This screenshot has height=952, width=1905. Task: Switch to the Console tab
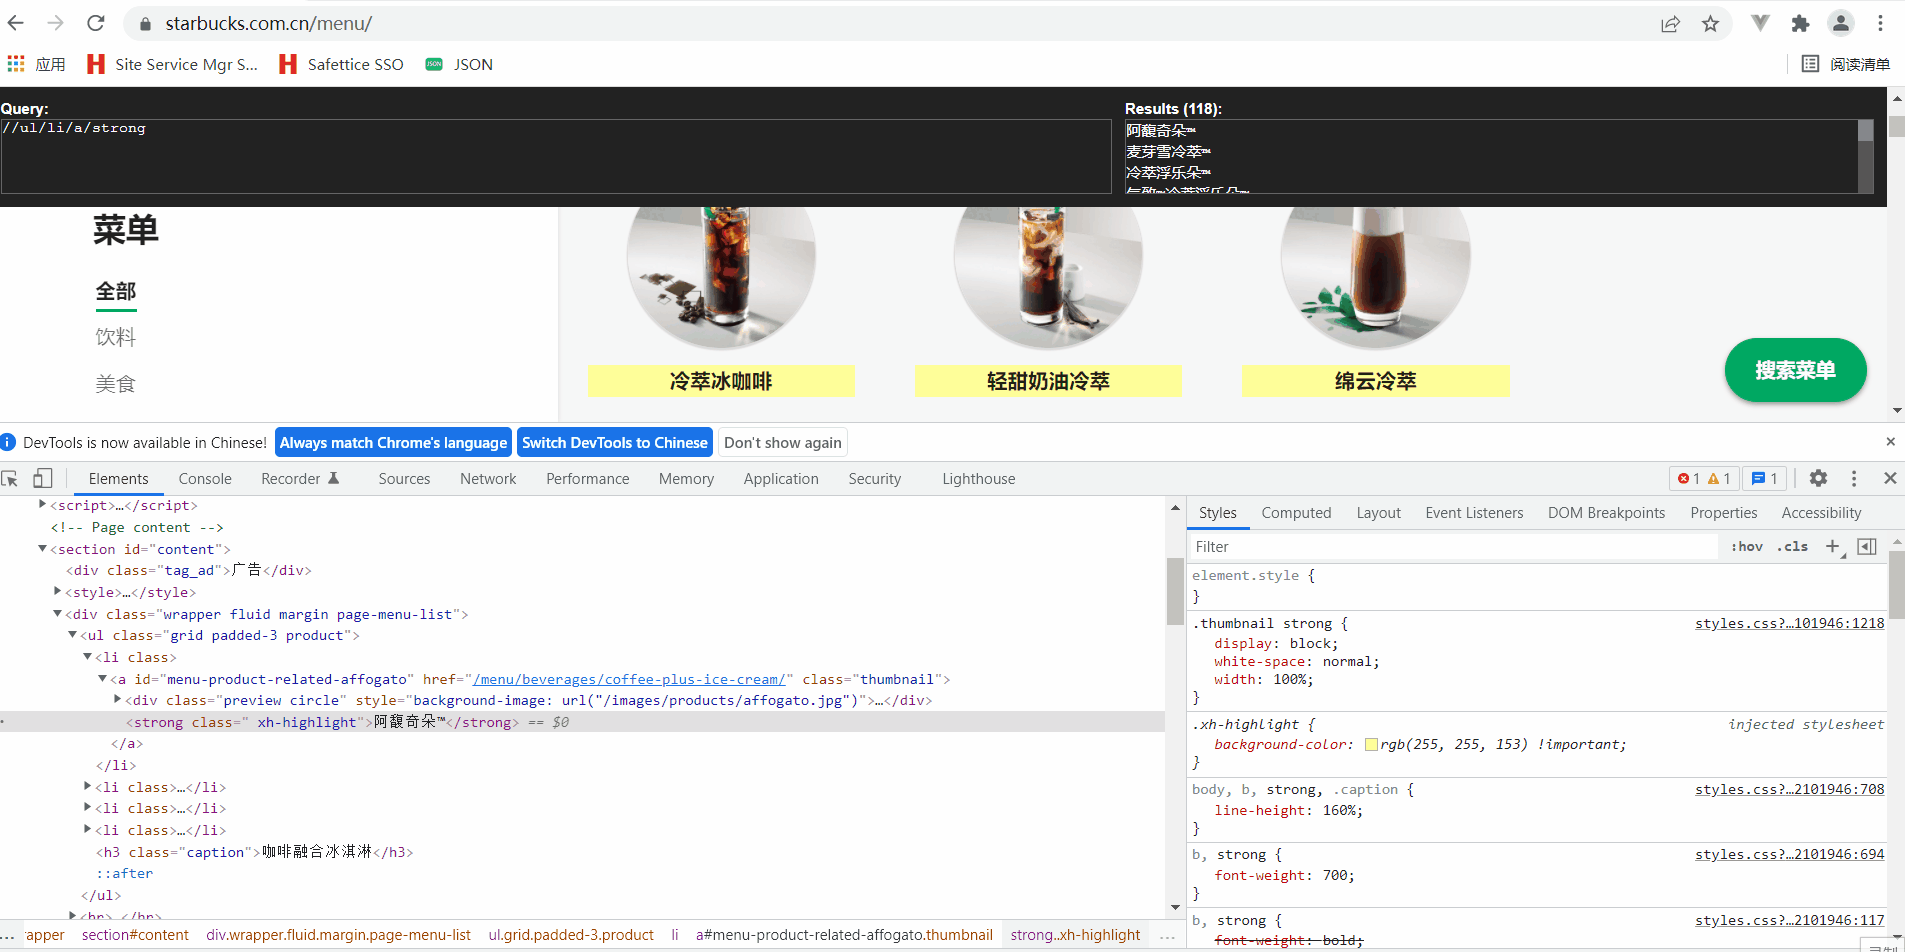205,479
